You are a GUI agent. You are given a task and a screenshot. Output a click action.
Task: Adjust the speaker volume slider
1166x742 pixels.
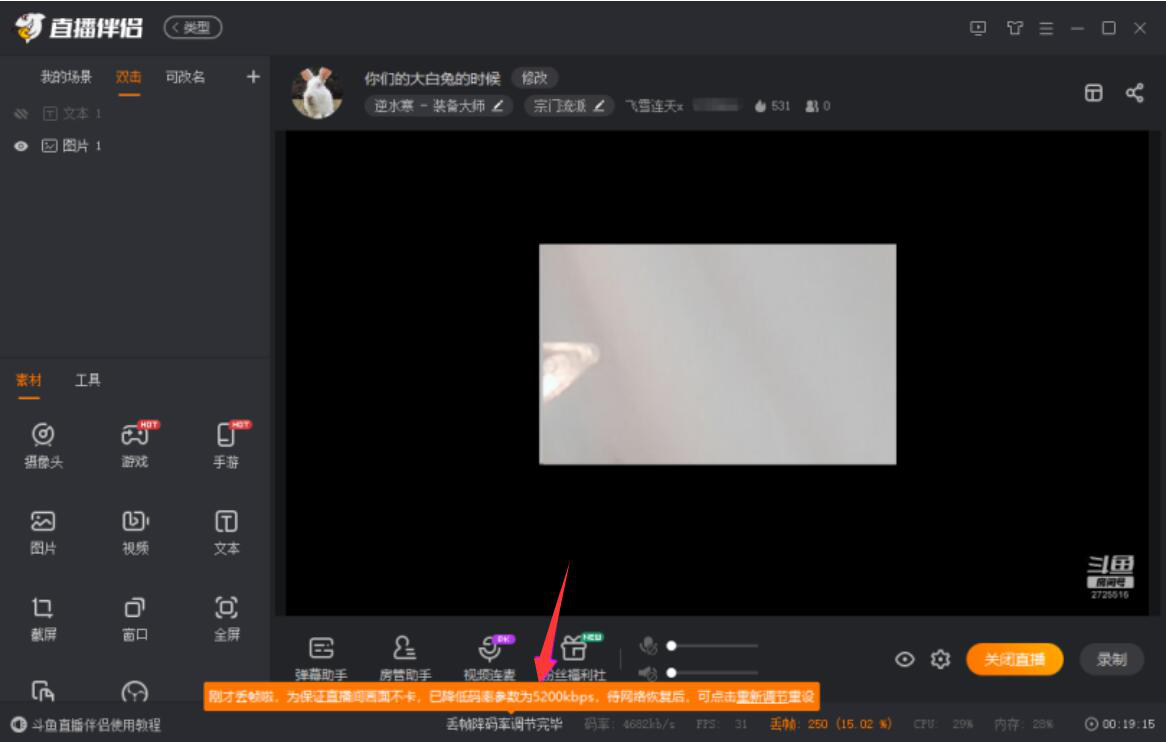point(712,673)
